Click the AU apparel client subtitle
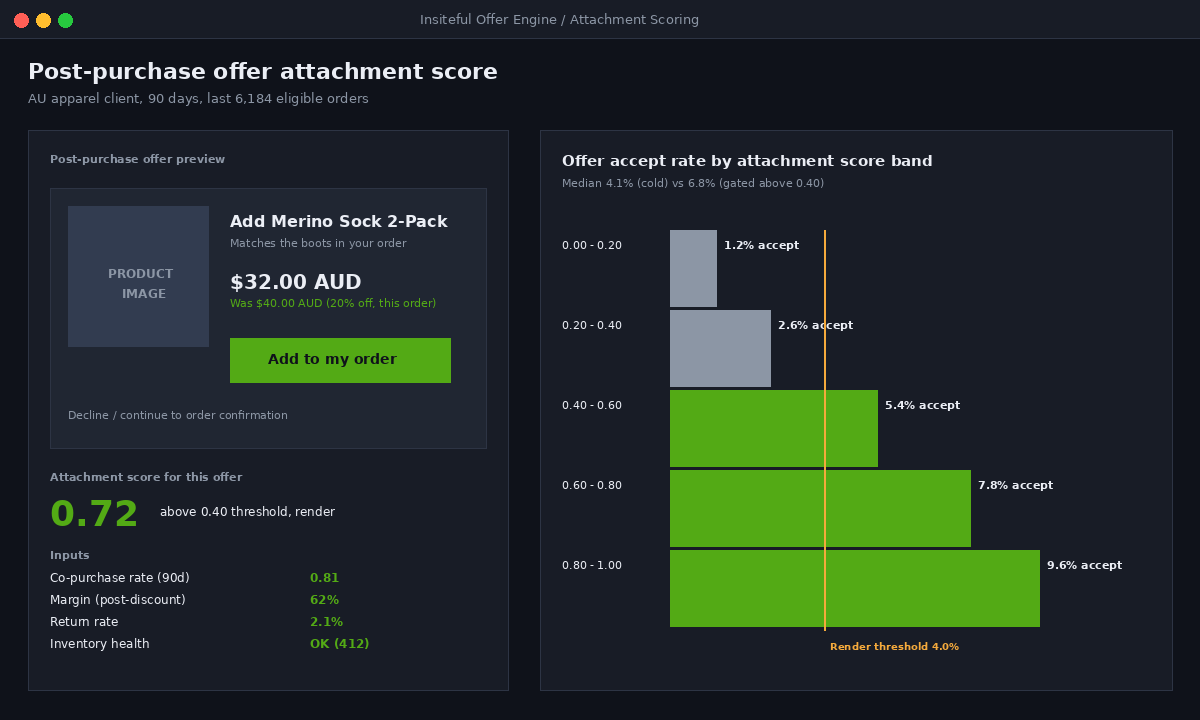The width and height of the screenshot is (1200, 720). click(198, 99)
